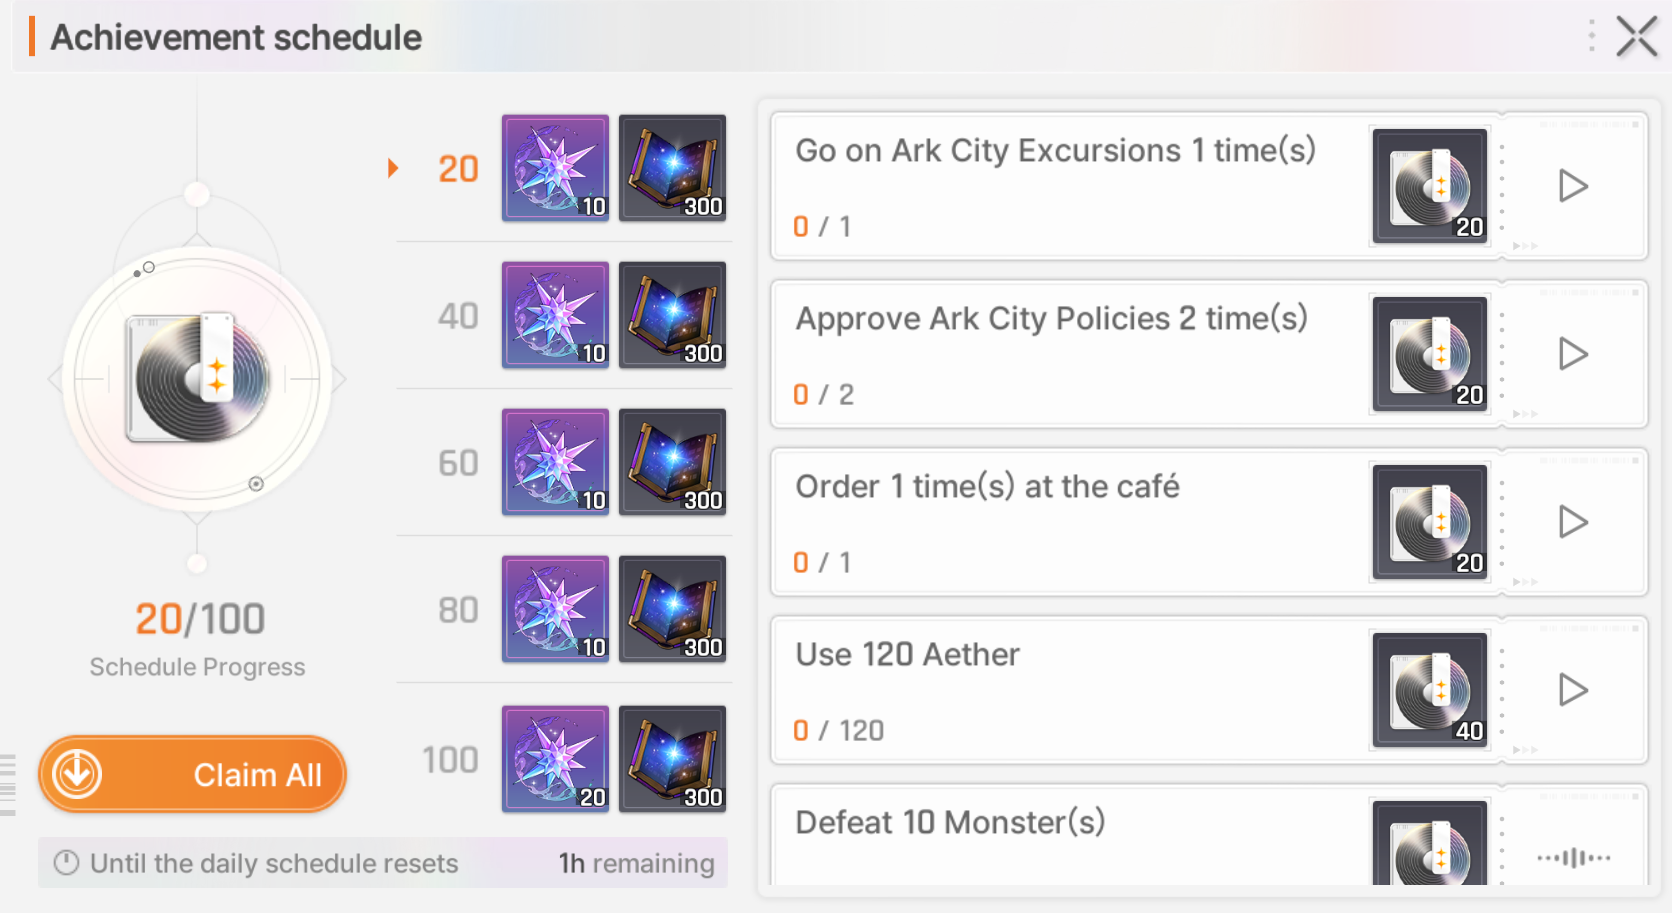Image resolution: width=1672 pixels, height=913 pixels.
Task: Click the book reward at milestone 100
Action: click(x=672, y=758)
